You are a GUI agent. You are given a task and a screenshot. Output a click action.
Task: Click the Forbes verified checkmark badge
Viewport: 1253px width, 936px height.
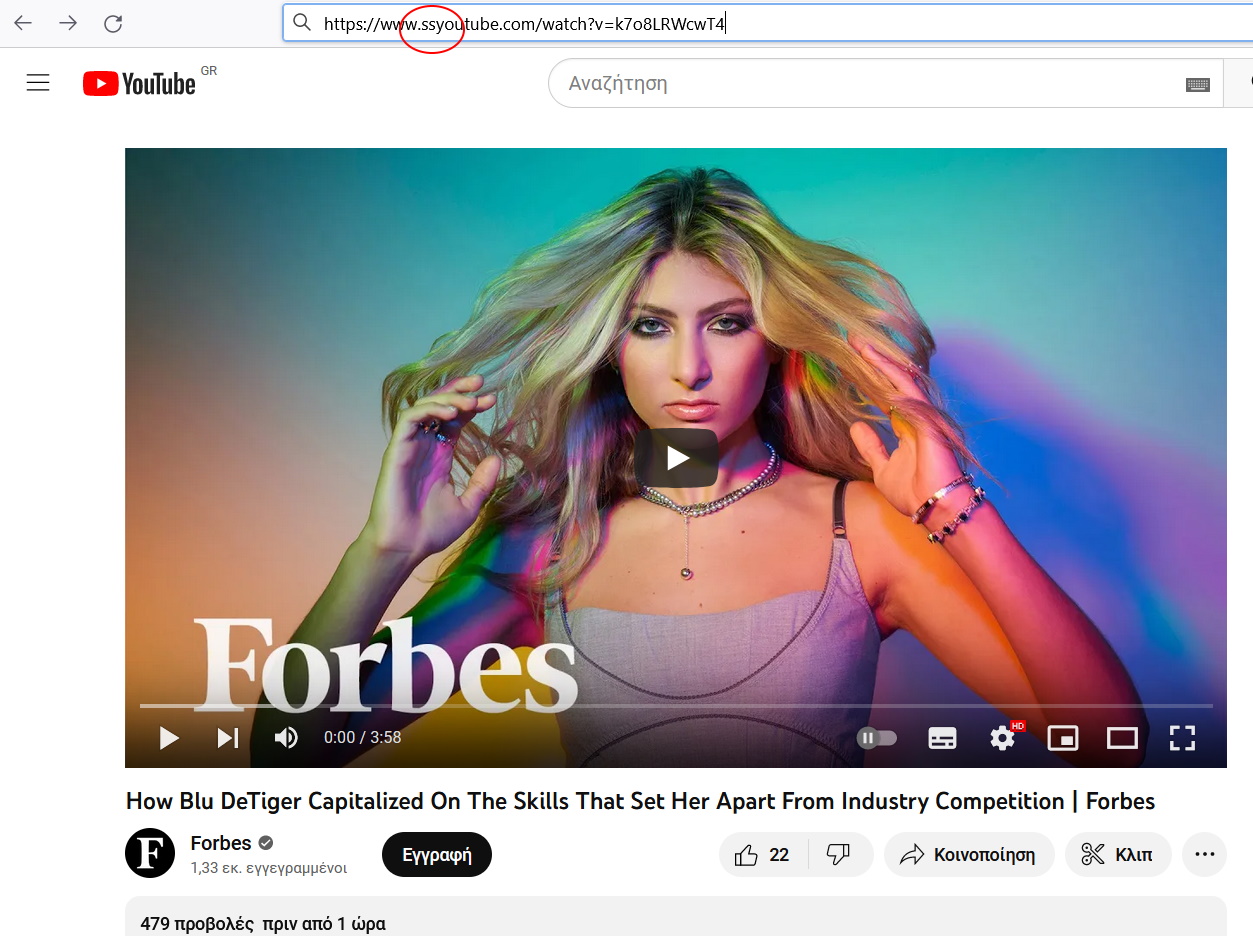tap(266, 842)
